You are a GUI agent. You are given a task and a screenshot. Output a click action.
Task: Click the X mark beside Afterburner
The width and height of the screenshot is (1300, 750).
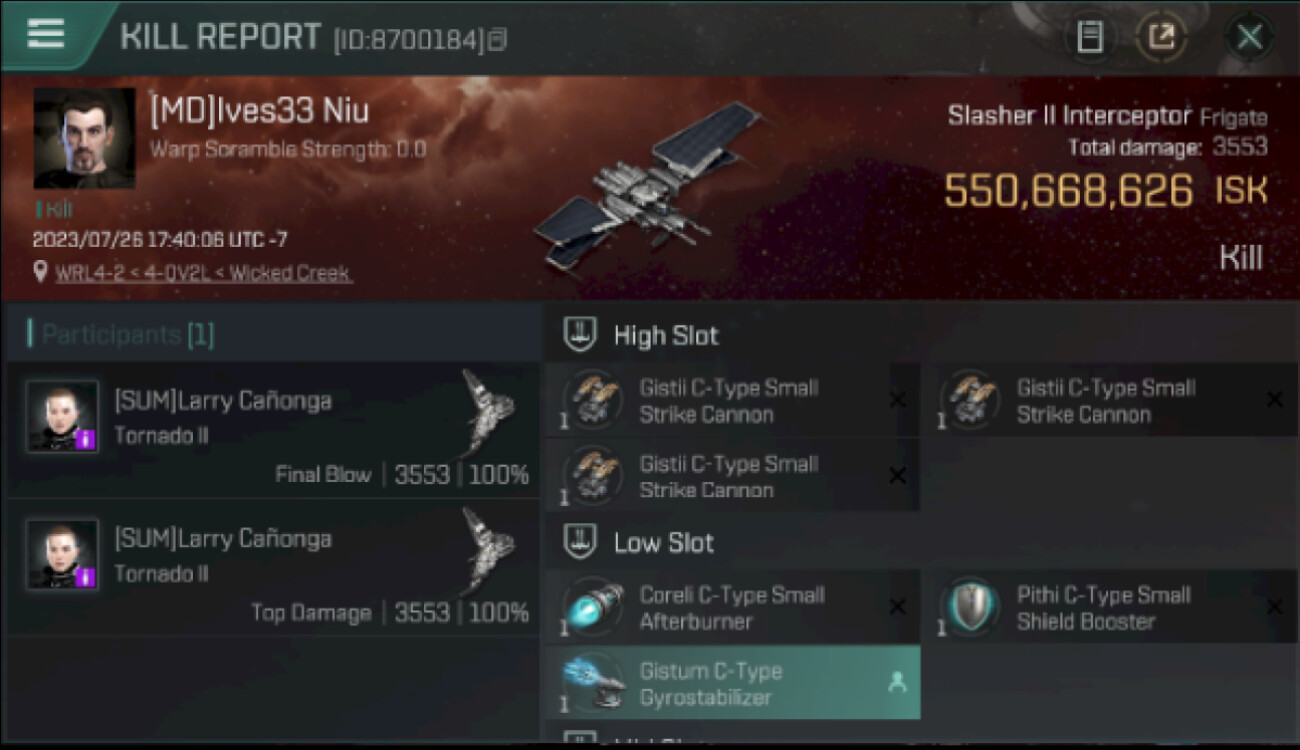[x=897, y=607]
